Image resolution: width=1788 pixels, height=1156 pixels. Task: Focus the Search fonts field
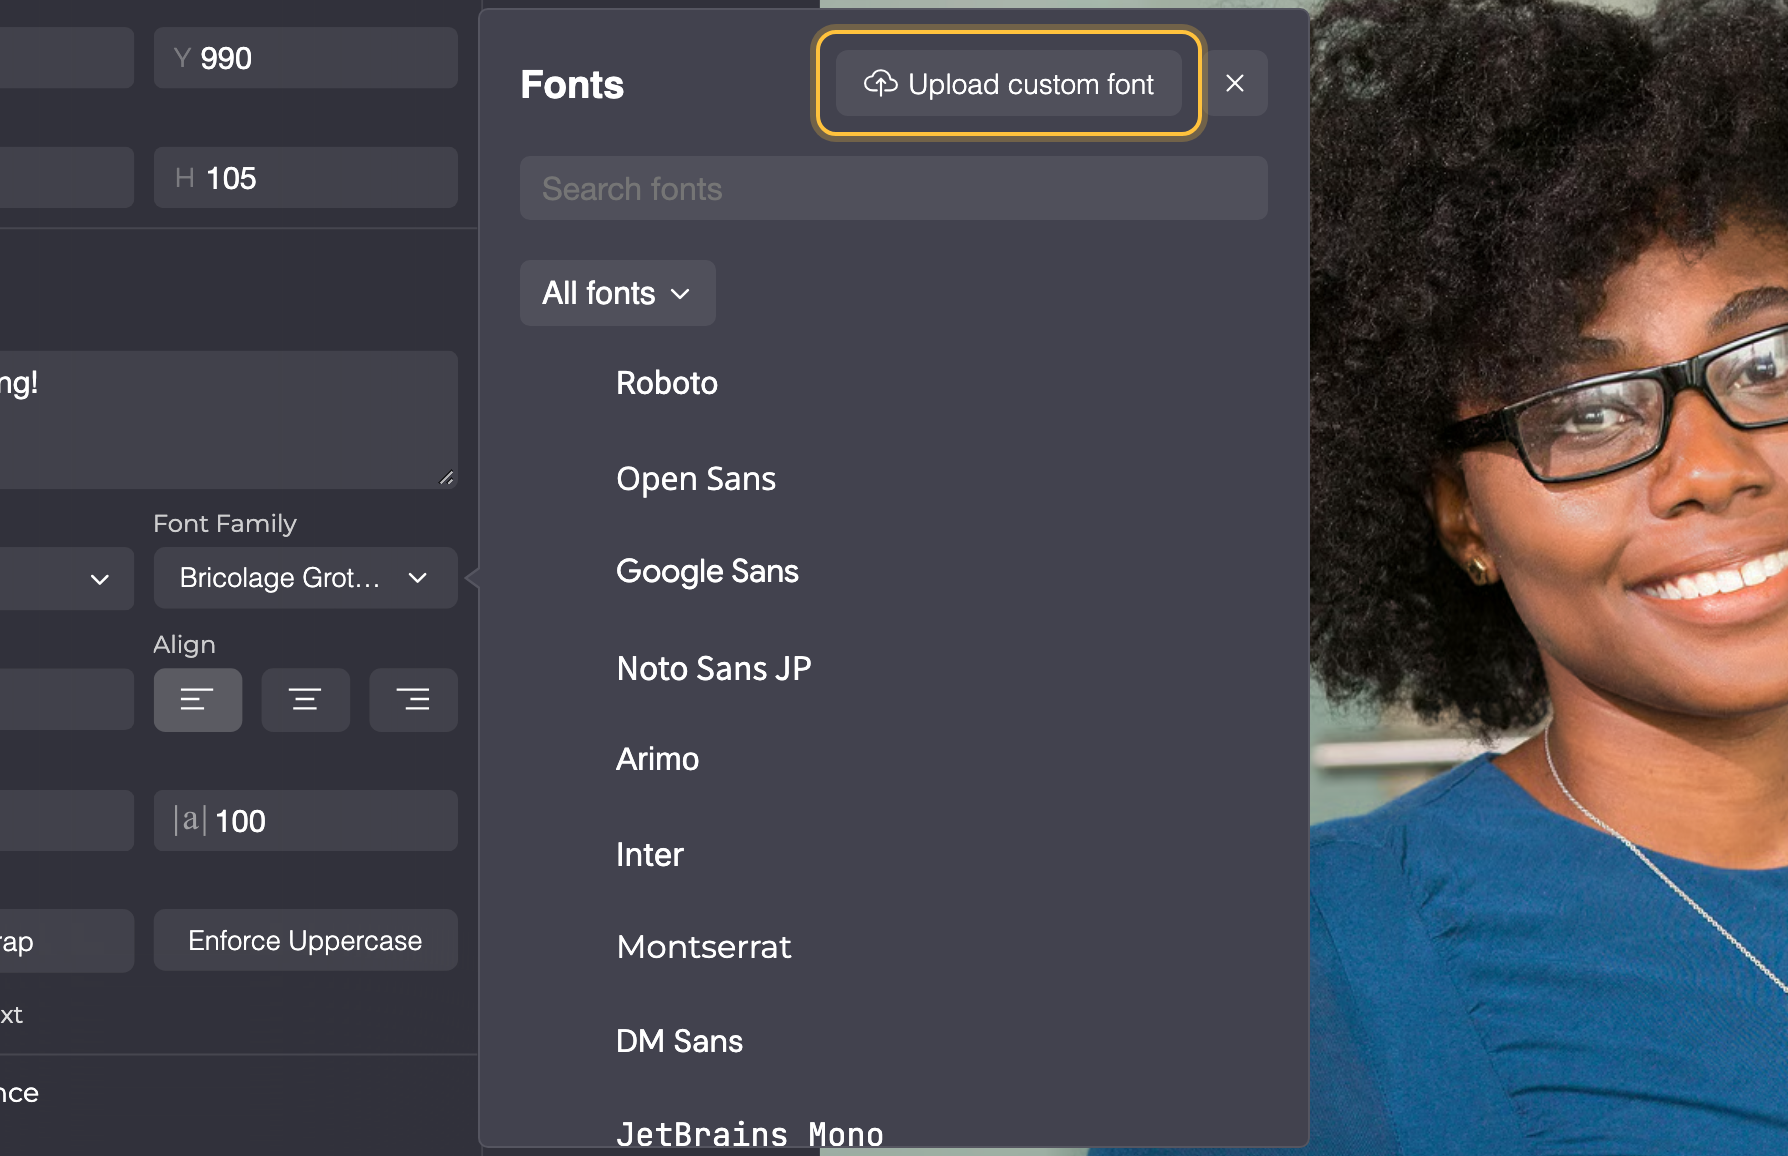894,188
